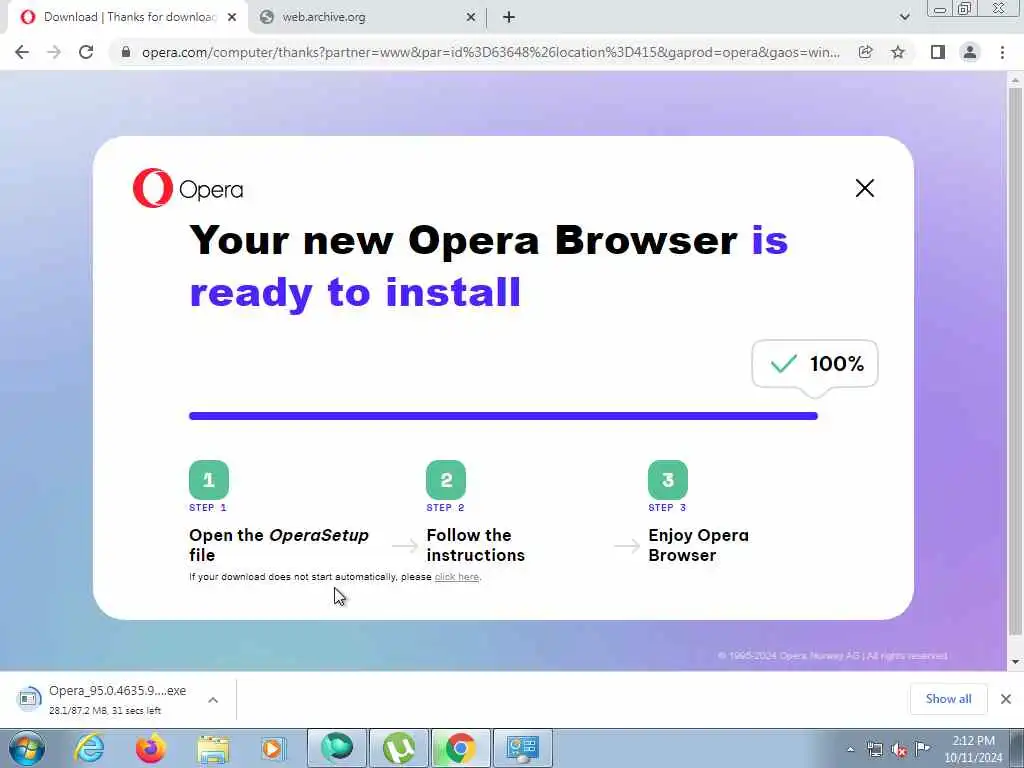Image resolution: width=1024 pixels, height=768 pixels.
Task: Open Windows Media Player from taskbar
Action: pos(273,748)
